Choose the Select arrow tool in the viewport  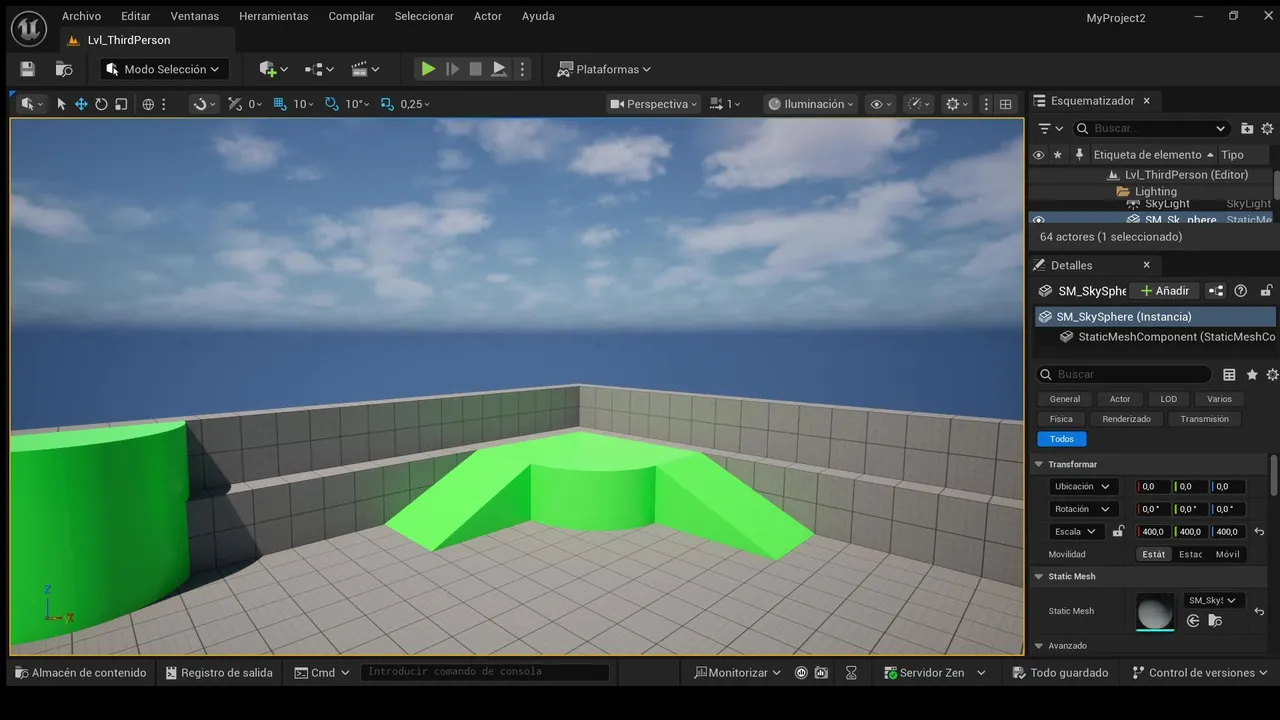click(x=61, y=104)
